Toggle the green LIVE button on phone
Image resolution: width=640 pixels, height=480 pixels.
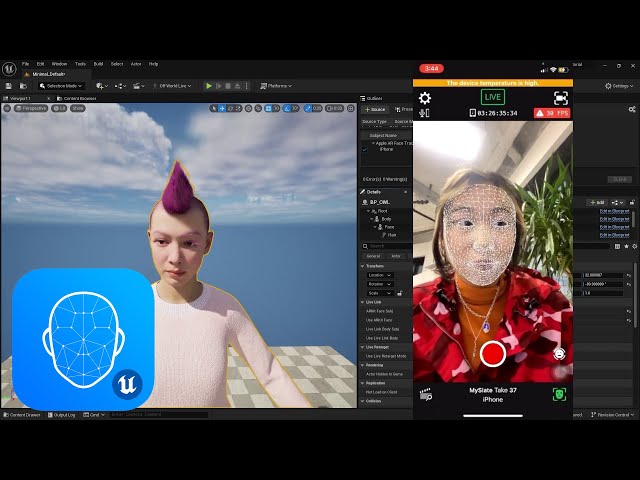point(493,97)
